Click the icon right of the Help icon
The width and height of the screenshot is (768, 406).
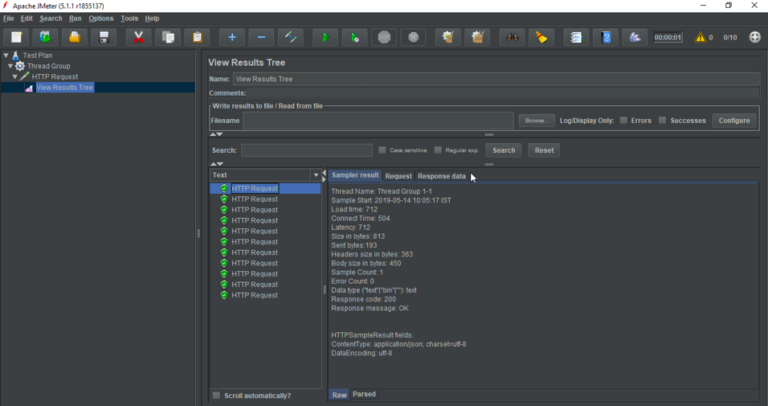[x=635, y=37]
